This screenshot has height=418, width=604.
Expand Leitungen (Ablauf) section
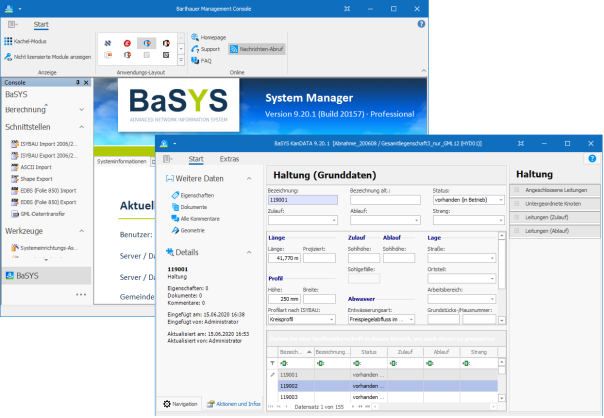pyautogui.click(x=517, y=231)
